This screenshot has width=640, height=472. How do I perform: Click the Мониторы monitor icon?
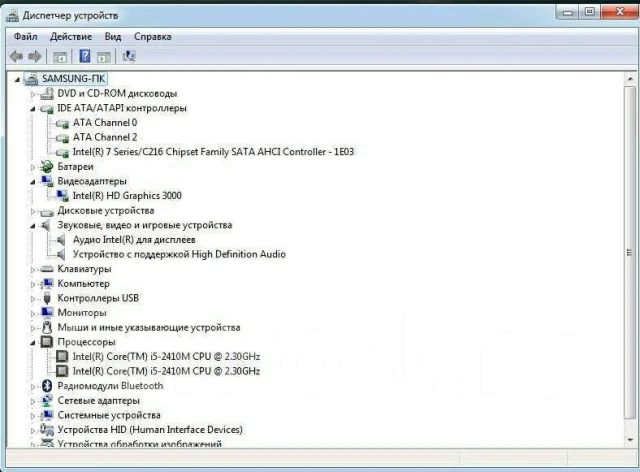[47, 313]
